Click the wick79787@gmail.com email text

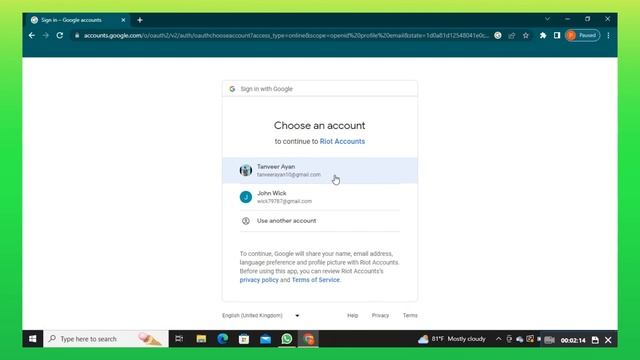[284, 201]
